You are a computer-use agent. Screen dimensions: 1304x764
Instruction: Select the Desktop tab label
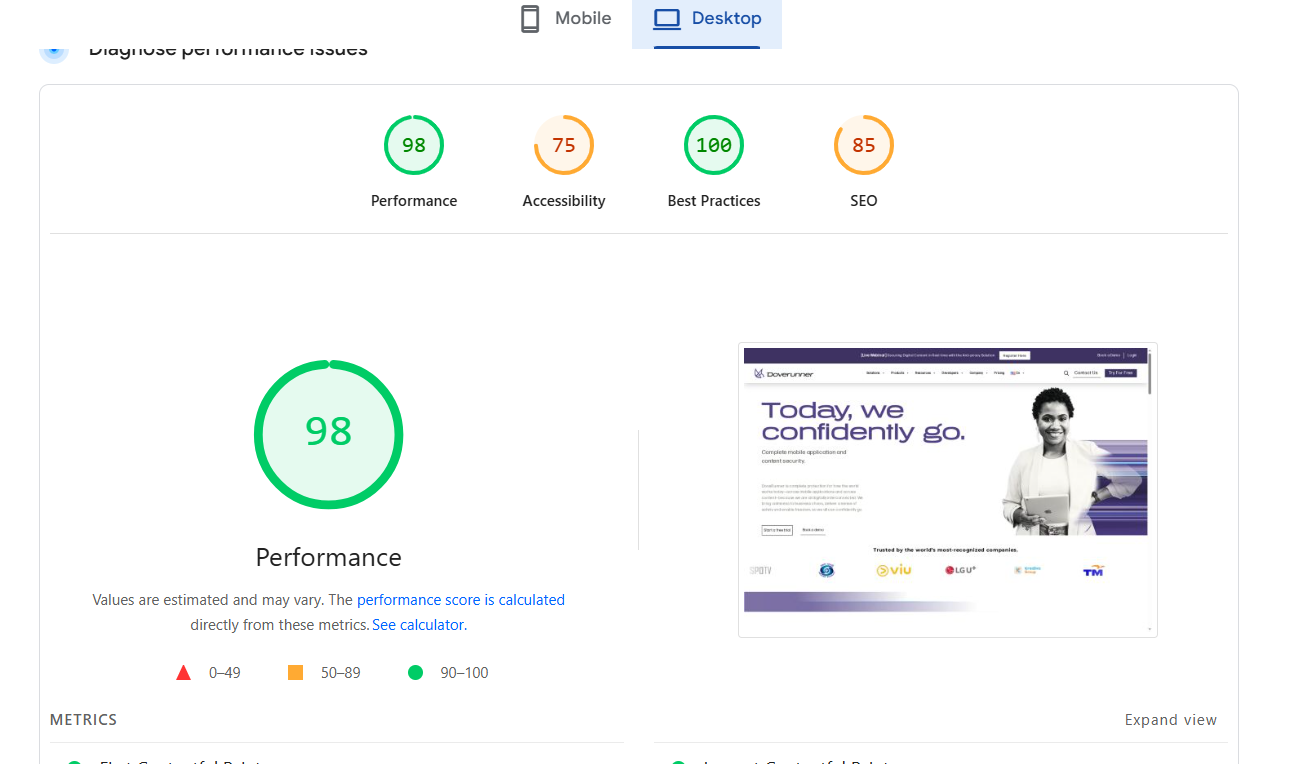point(726,19)
